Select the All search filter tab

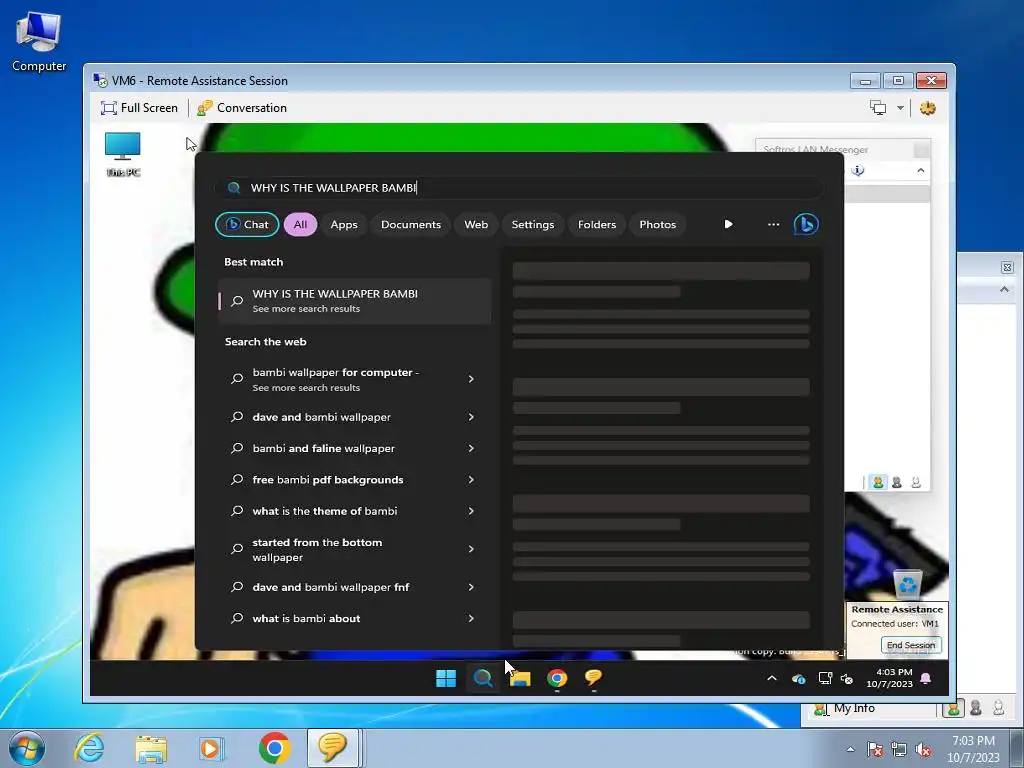click(300, 225)
